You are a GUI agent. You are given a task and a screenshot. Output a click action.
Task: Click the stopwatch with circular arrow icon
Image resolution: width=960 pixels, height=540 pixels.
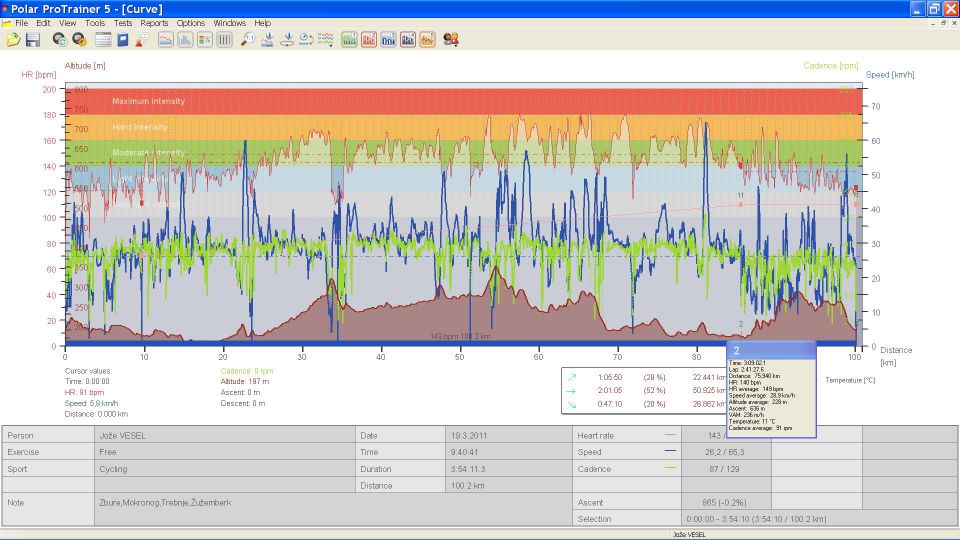click(307, 40)
